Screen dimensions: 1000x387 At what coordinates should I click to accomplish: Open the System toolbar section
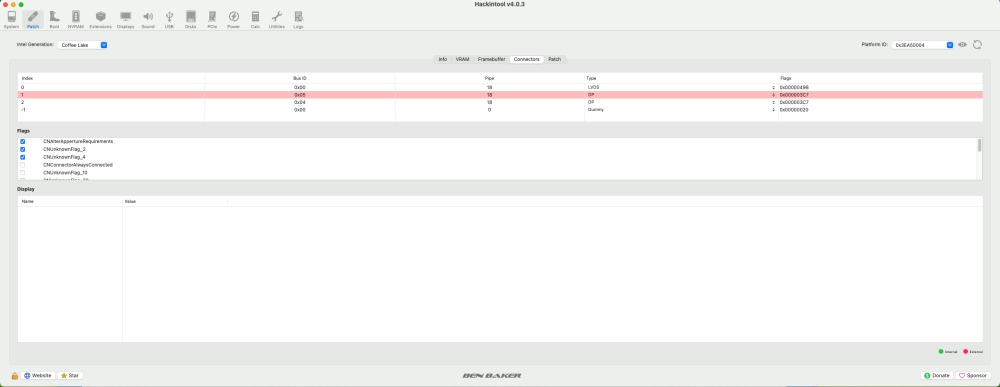[11, 20]
